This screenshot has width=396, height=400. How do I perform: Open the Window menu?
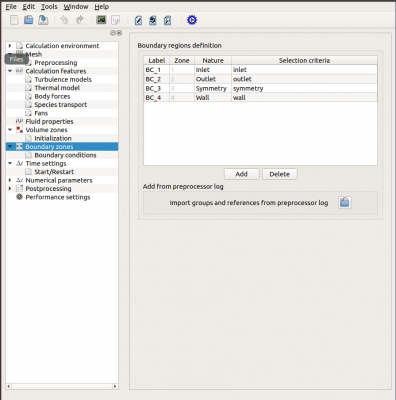[x=76, y=7]
